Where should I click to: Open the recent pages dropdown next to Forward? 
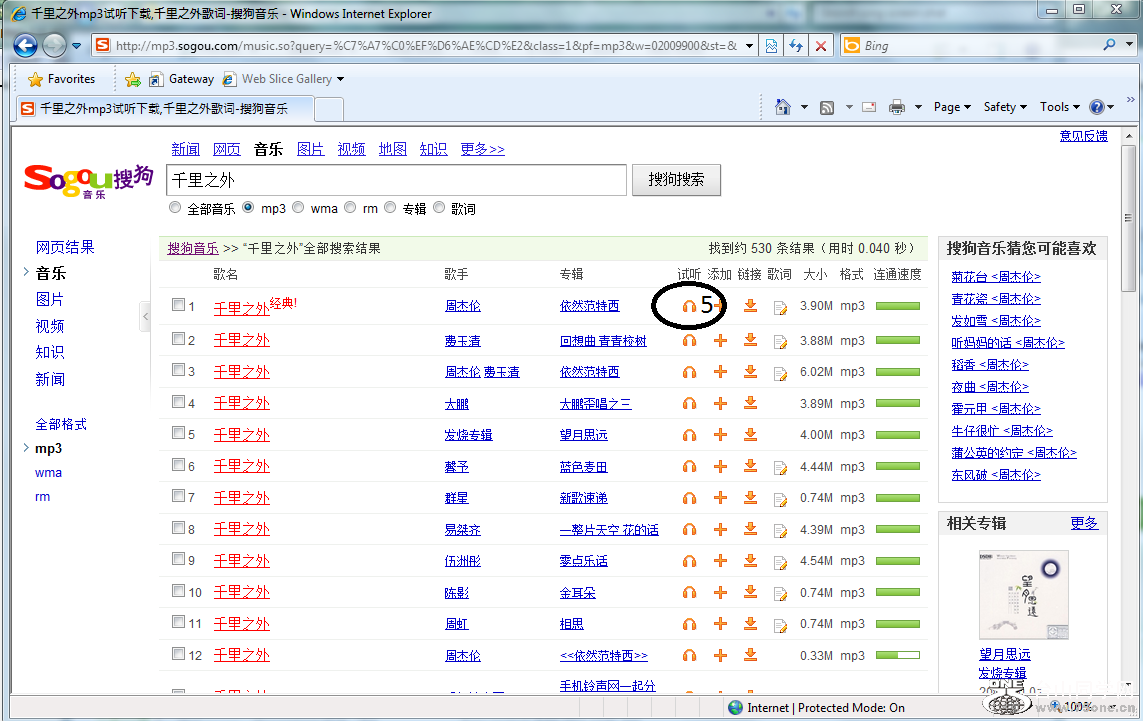click(77, 46)
